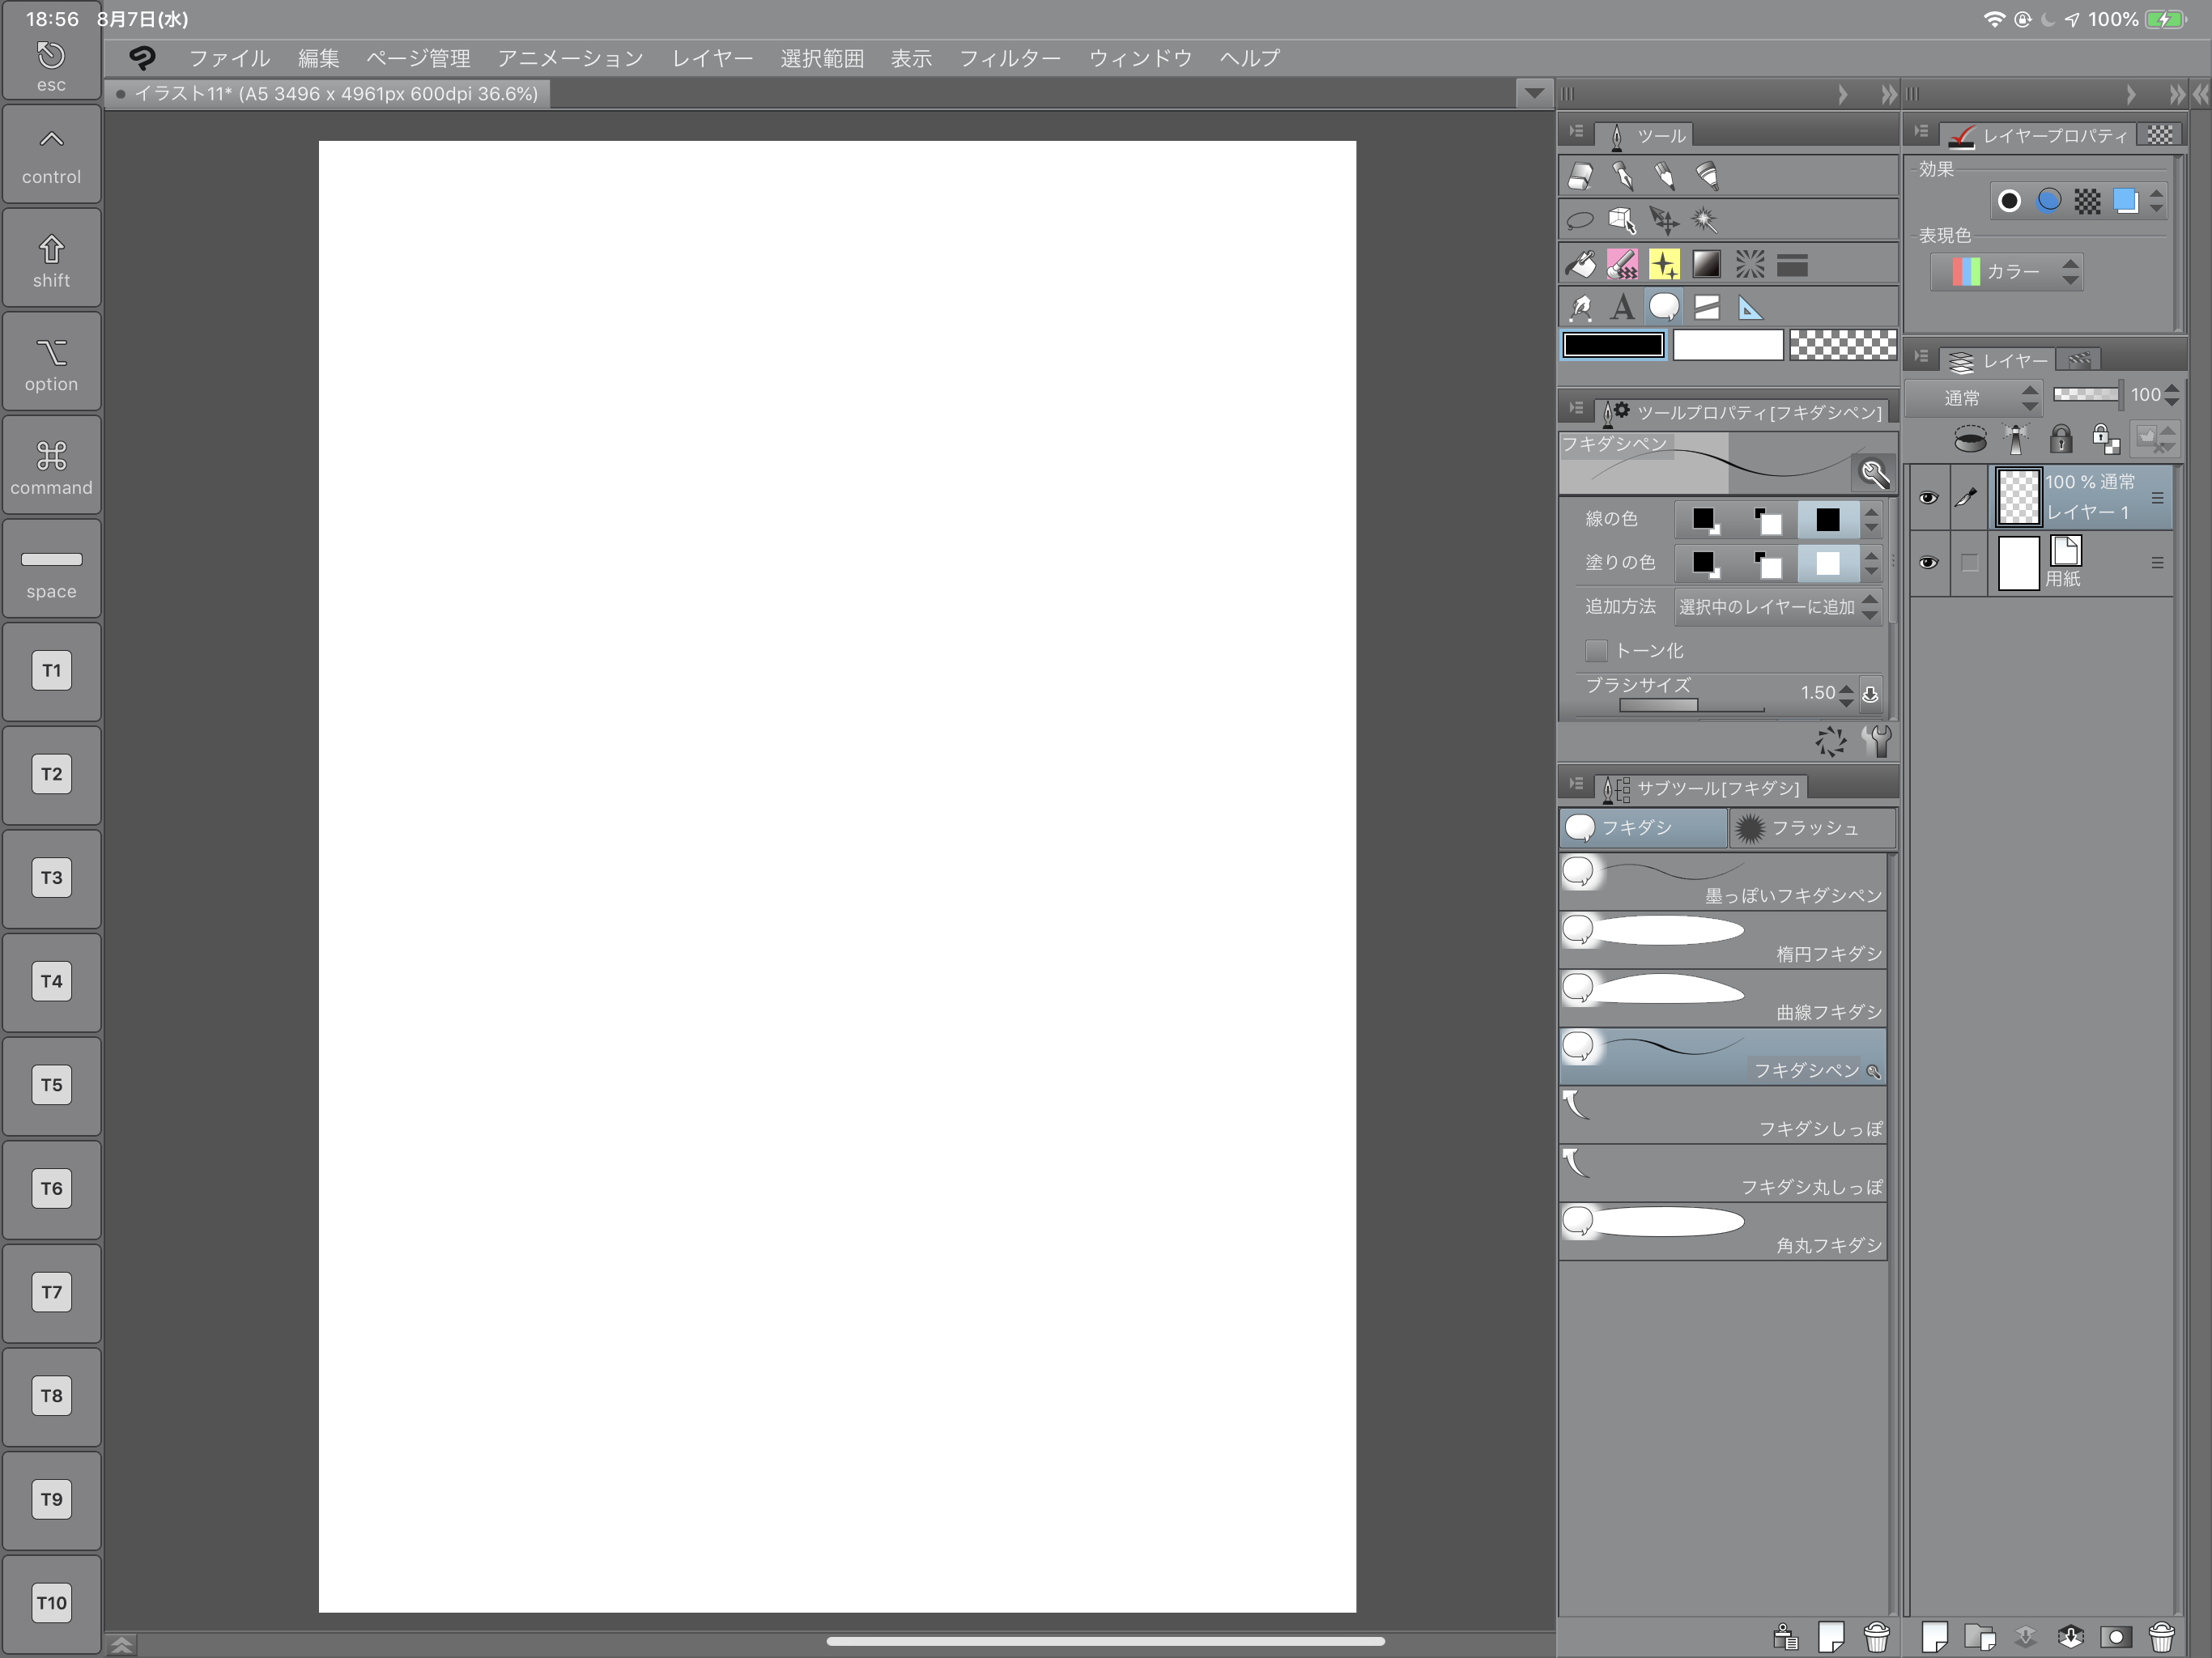Choose the フキダシしっぽ sub tool
The image size is (2212, 1658).
click(1722, 1115)
